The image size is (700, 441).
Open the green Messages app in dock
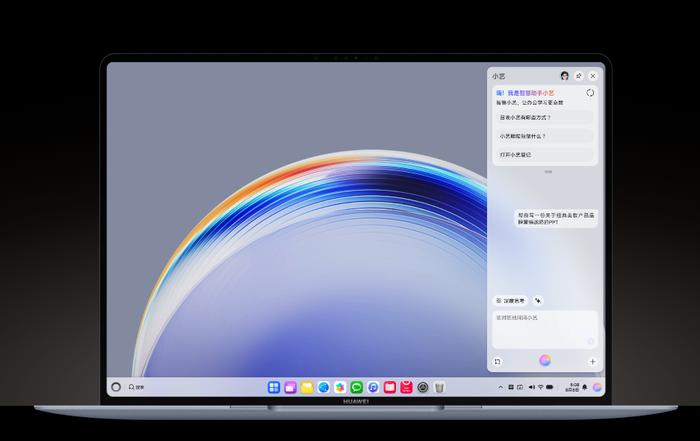(x=356, y=387)
